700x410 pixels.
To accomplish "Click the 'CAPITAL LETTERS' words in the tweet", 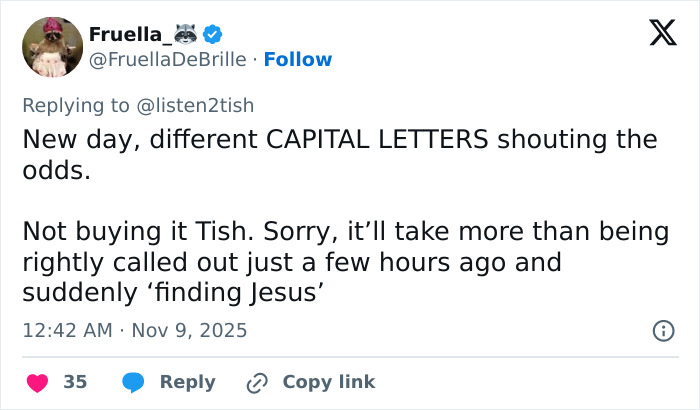I will click(377, 140).
